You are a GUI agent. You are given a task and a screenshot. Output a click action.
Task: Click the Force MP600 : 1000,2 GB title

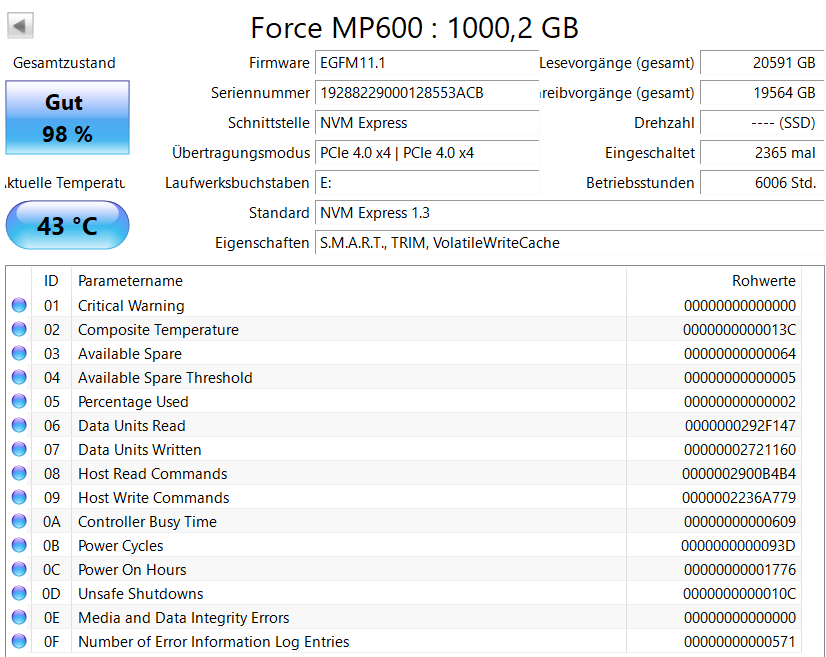point(415,28)
